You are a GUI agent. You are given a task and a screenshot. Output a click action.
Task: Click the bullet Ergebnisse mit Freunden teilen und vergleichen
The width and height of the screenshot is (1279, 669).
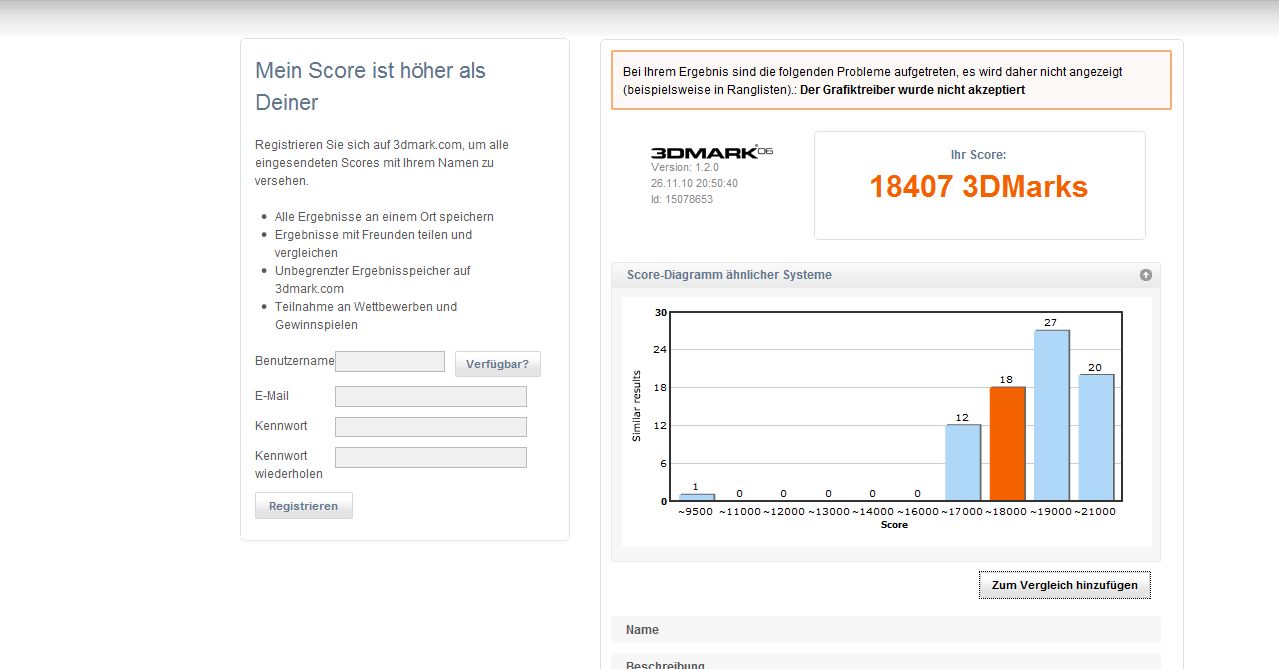373,244
